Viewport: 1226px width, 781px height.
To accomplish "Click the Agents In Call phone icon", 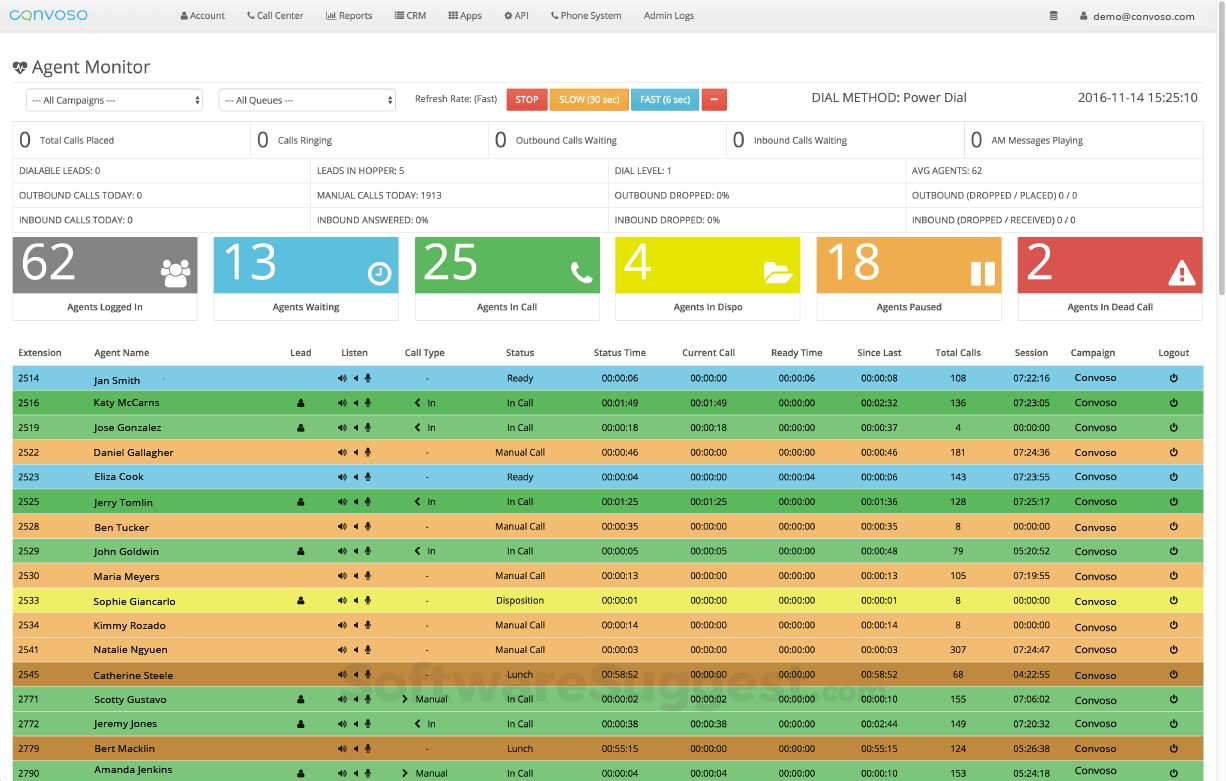I will click(x=582, y=270).
